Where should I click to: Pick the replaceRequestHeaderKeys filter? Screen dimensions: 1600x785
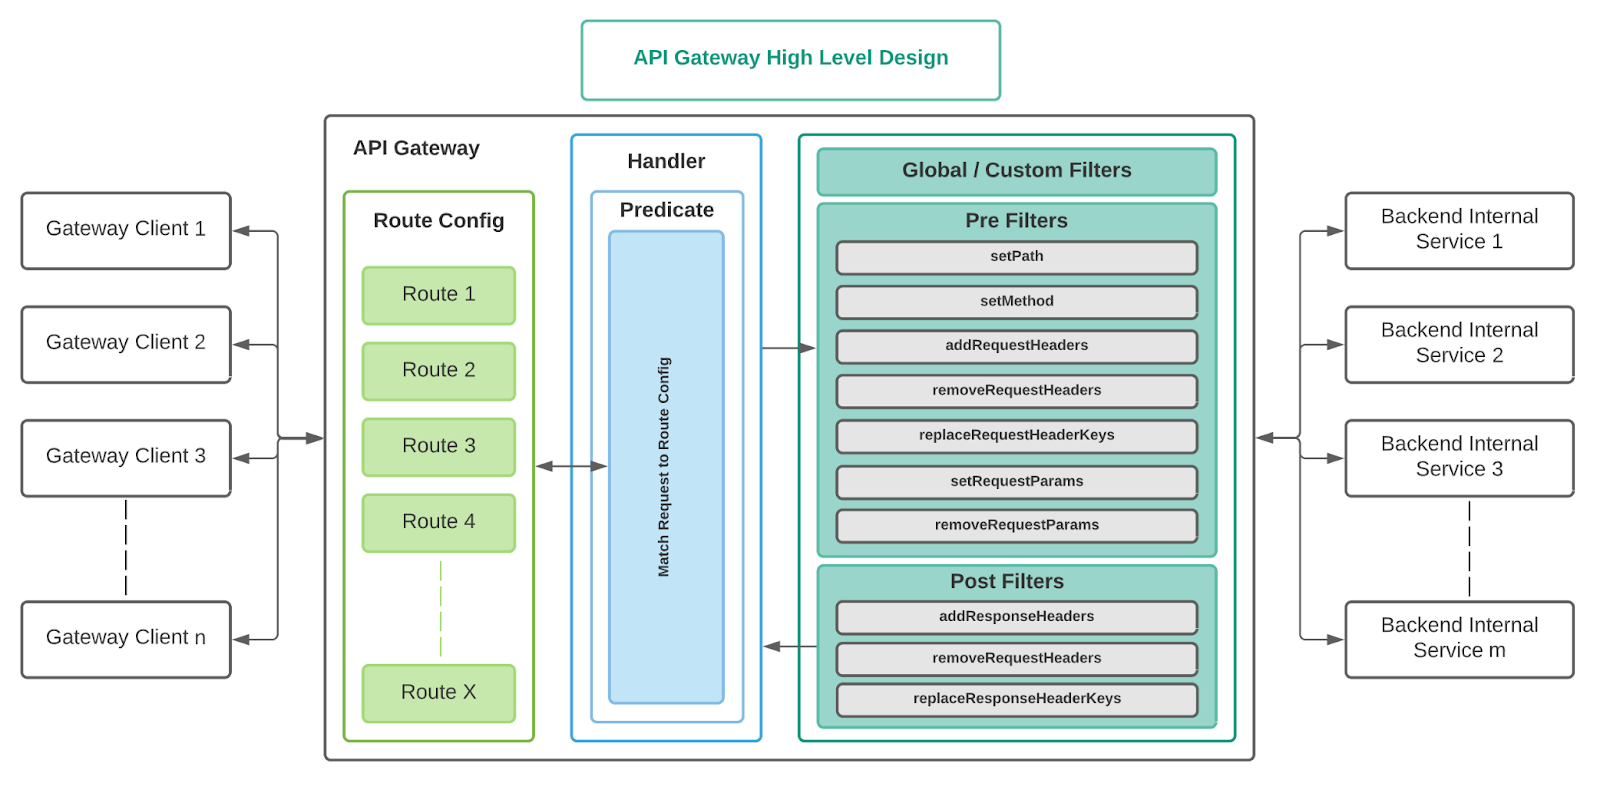(1017, 436)
